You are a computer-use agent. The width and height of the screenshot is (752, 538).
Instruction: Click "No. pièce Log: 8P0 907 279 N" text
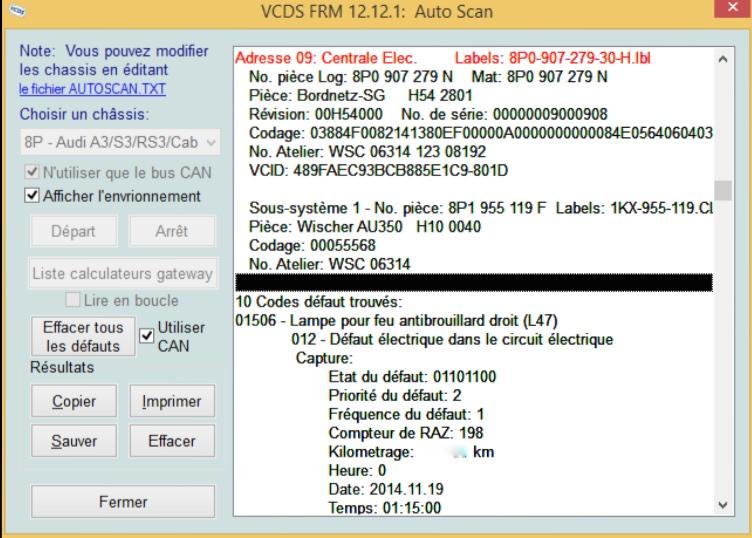click(x=351, y=77)
